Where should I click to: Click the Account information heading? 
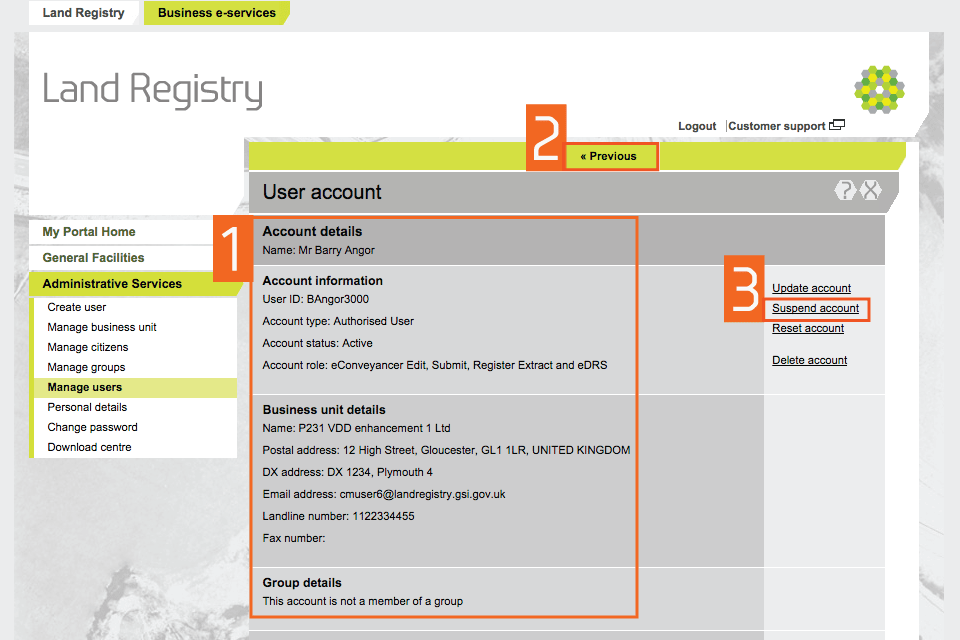(x=323, y=280)
